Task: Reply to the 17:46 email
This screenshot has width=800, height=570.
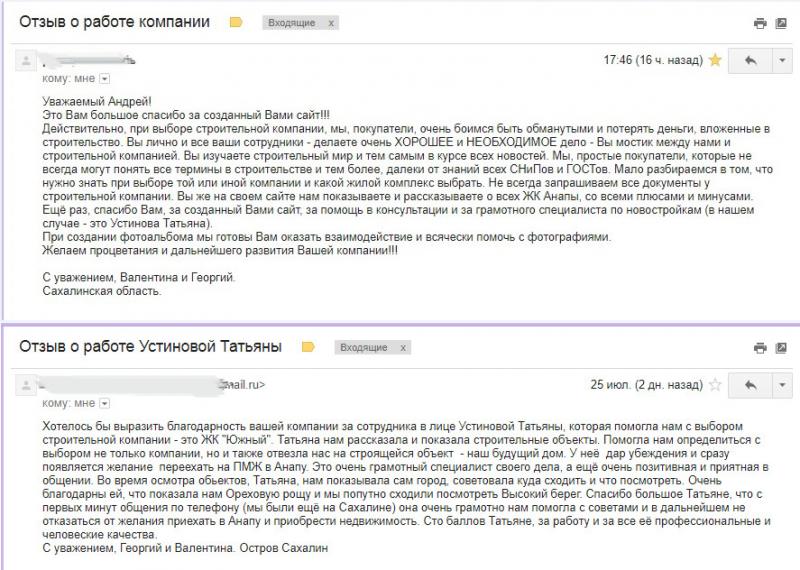Action: [748, 60]
